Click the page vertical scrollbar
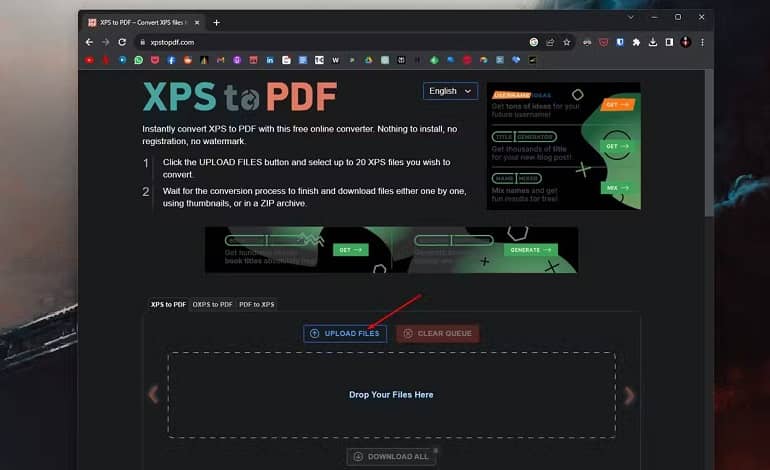 (709, 142)
